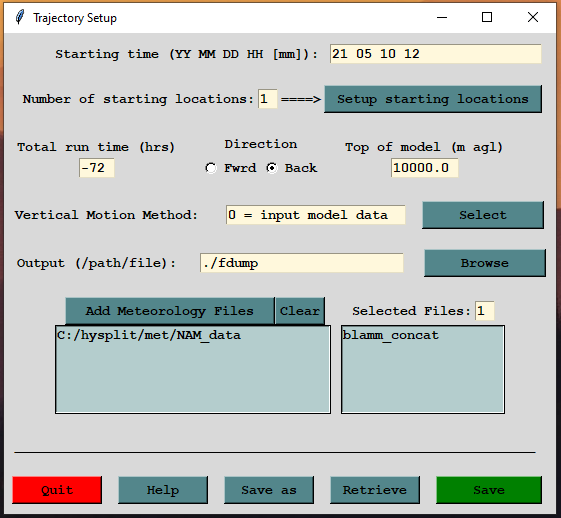Clear the meteorology files list

click(300, 311)
